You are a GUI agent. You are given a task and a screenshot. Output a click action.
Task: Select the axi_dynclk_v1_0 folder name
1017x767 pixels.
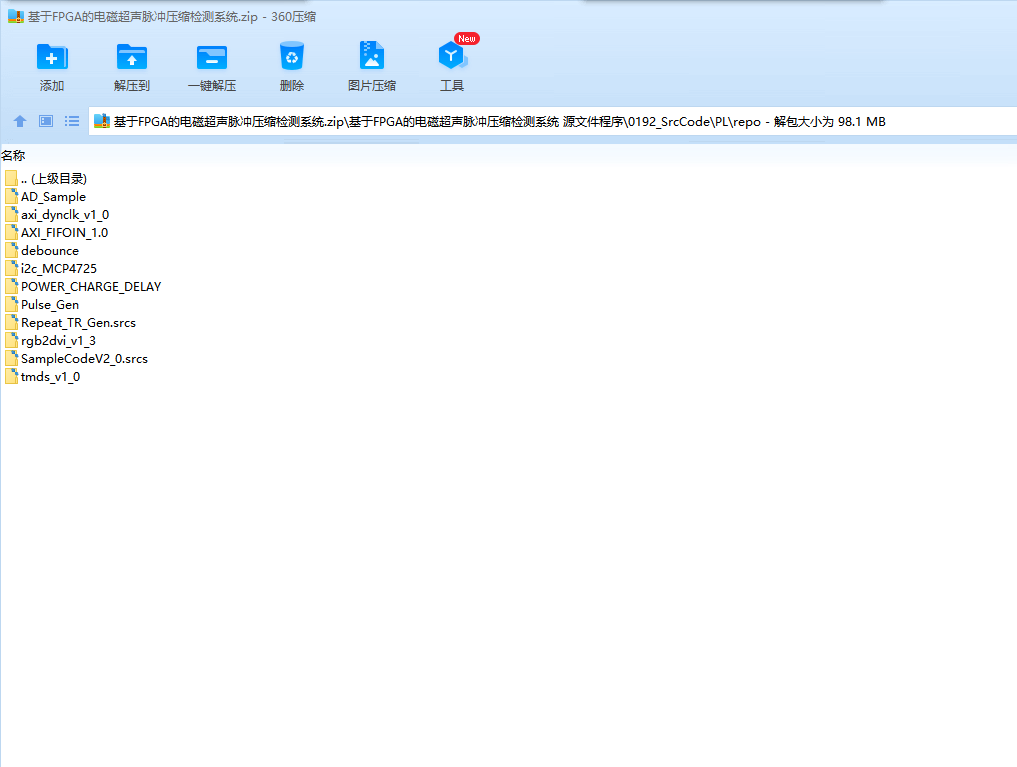tap(65, 215)
